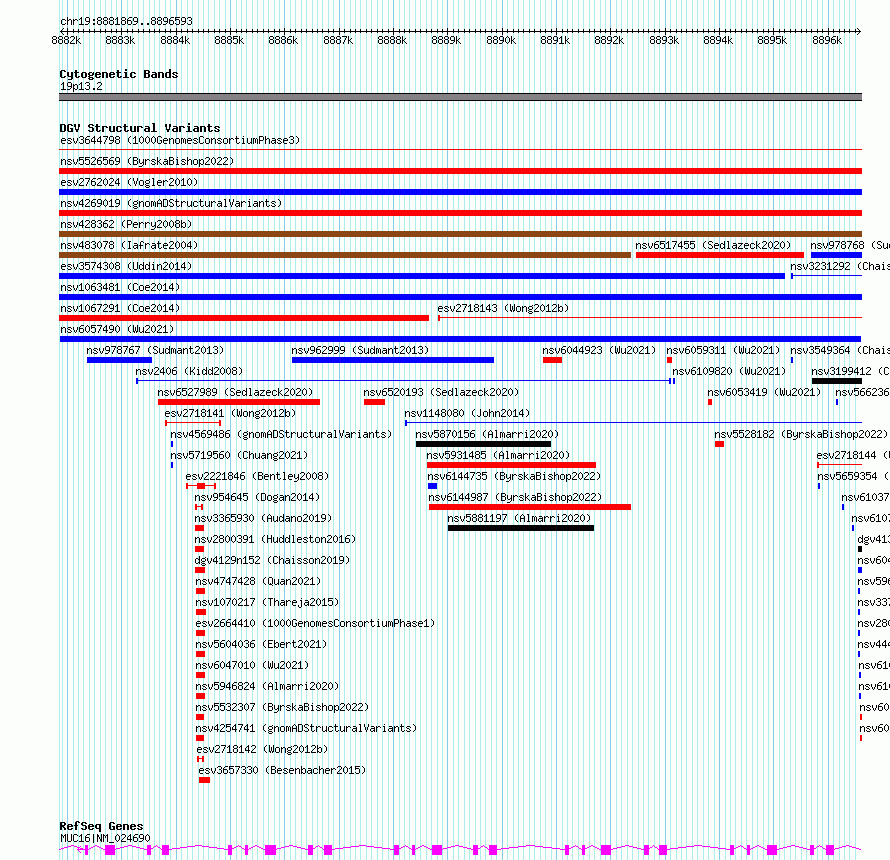Click the 8884k ruler position label
Image resolution: width=890 pixels, height=860 pixels.
pyautogui.click(x=175, y=40)
